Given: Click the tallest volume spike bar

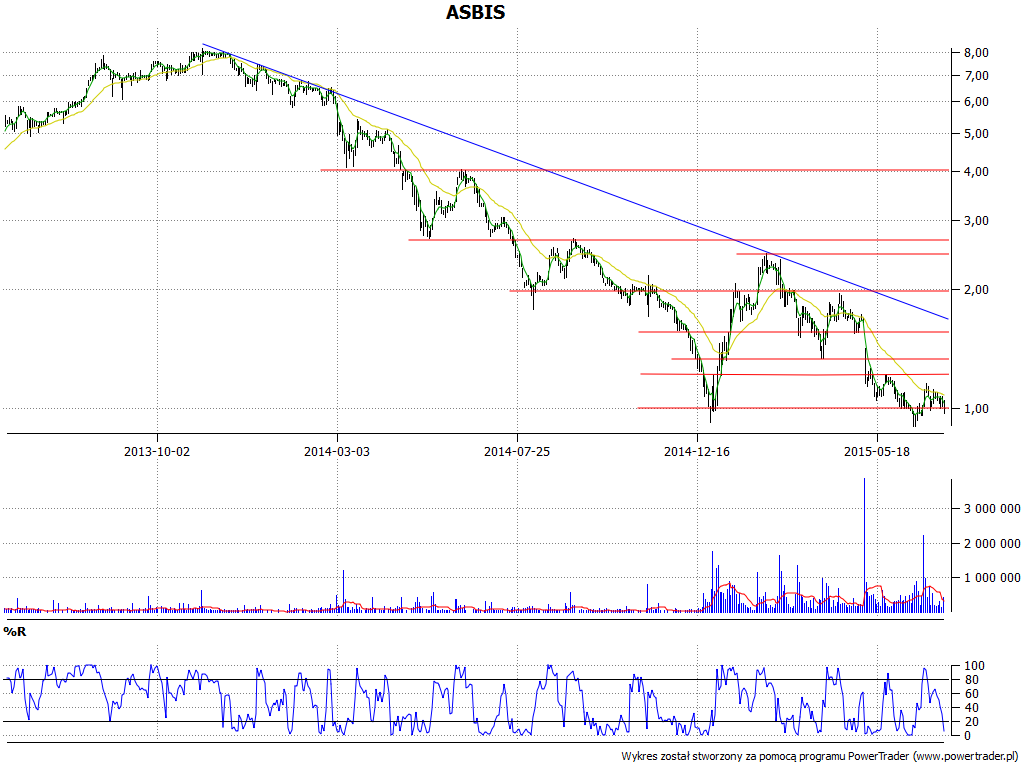Looking at the screenshot, I should pos(864,545).
